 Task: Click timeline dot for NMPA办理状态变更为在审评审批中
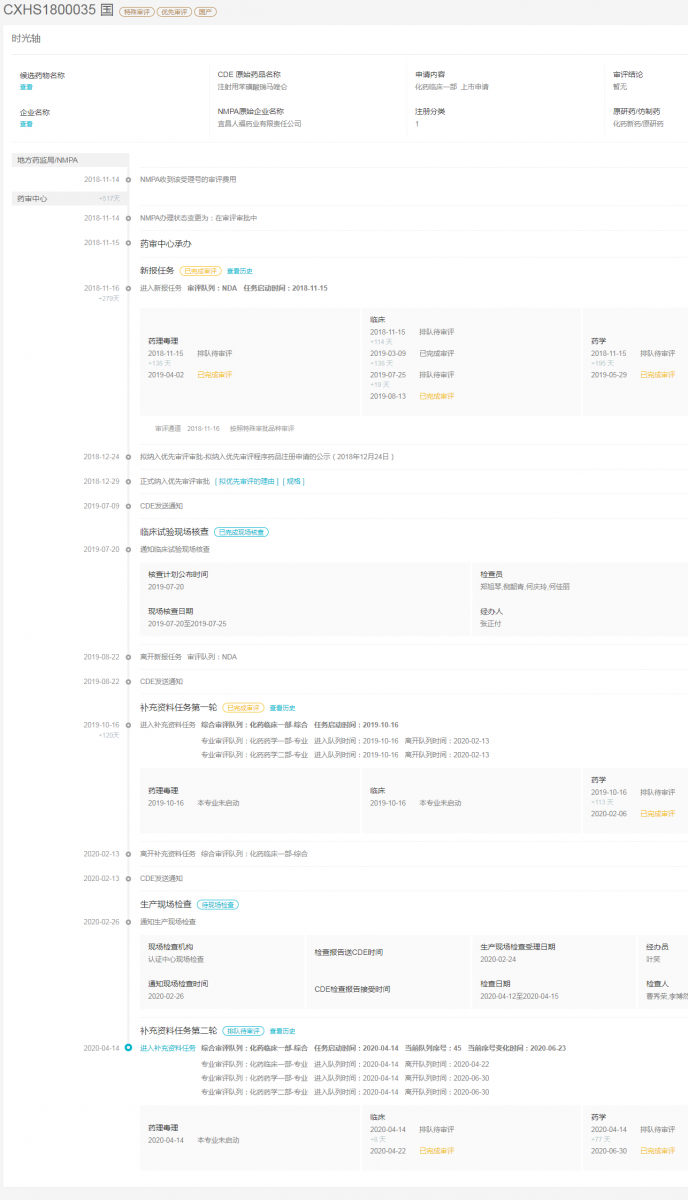click(x=128, y=218)
